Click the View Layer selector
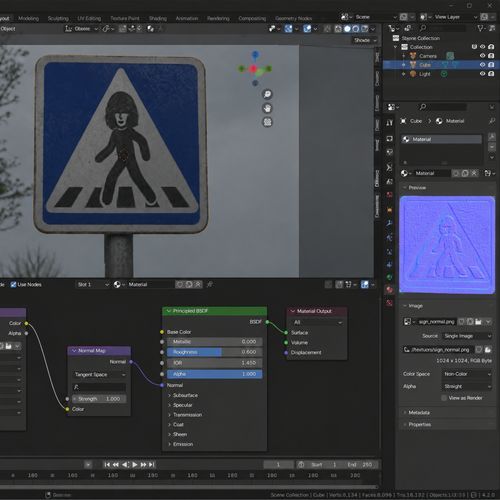Viewport: 500px width, 500px height. pyautogui.click(x=449, y=17)
